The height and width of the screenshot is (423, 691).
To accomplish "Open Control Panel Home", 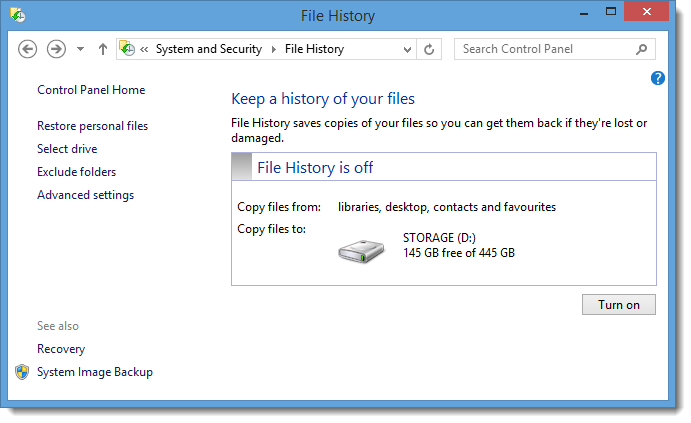I will 91,90.
